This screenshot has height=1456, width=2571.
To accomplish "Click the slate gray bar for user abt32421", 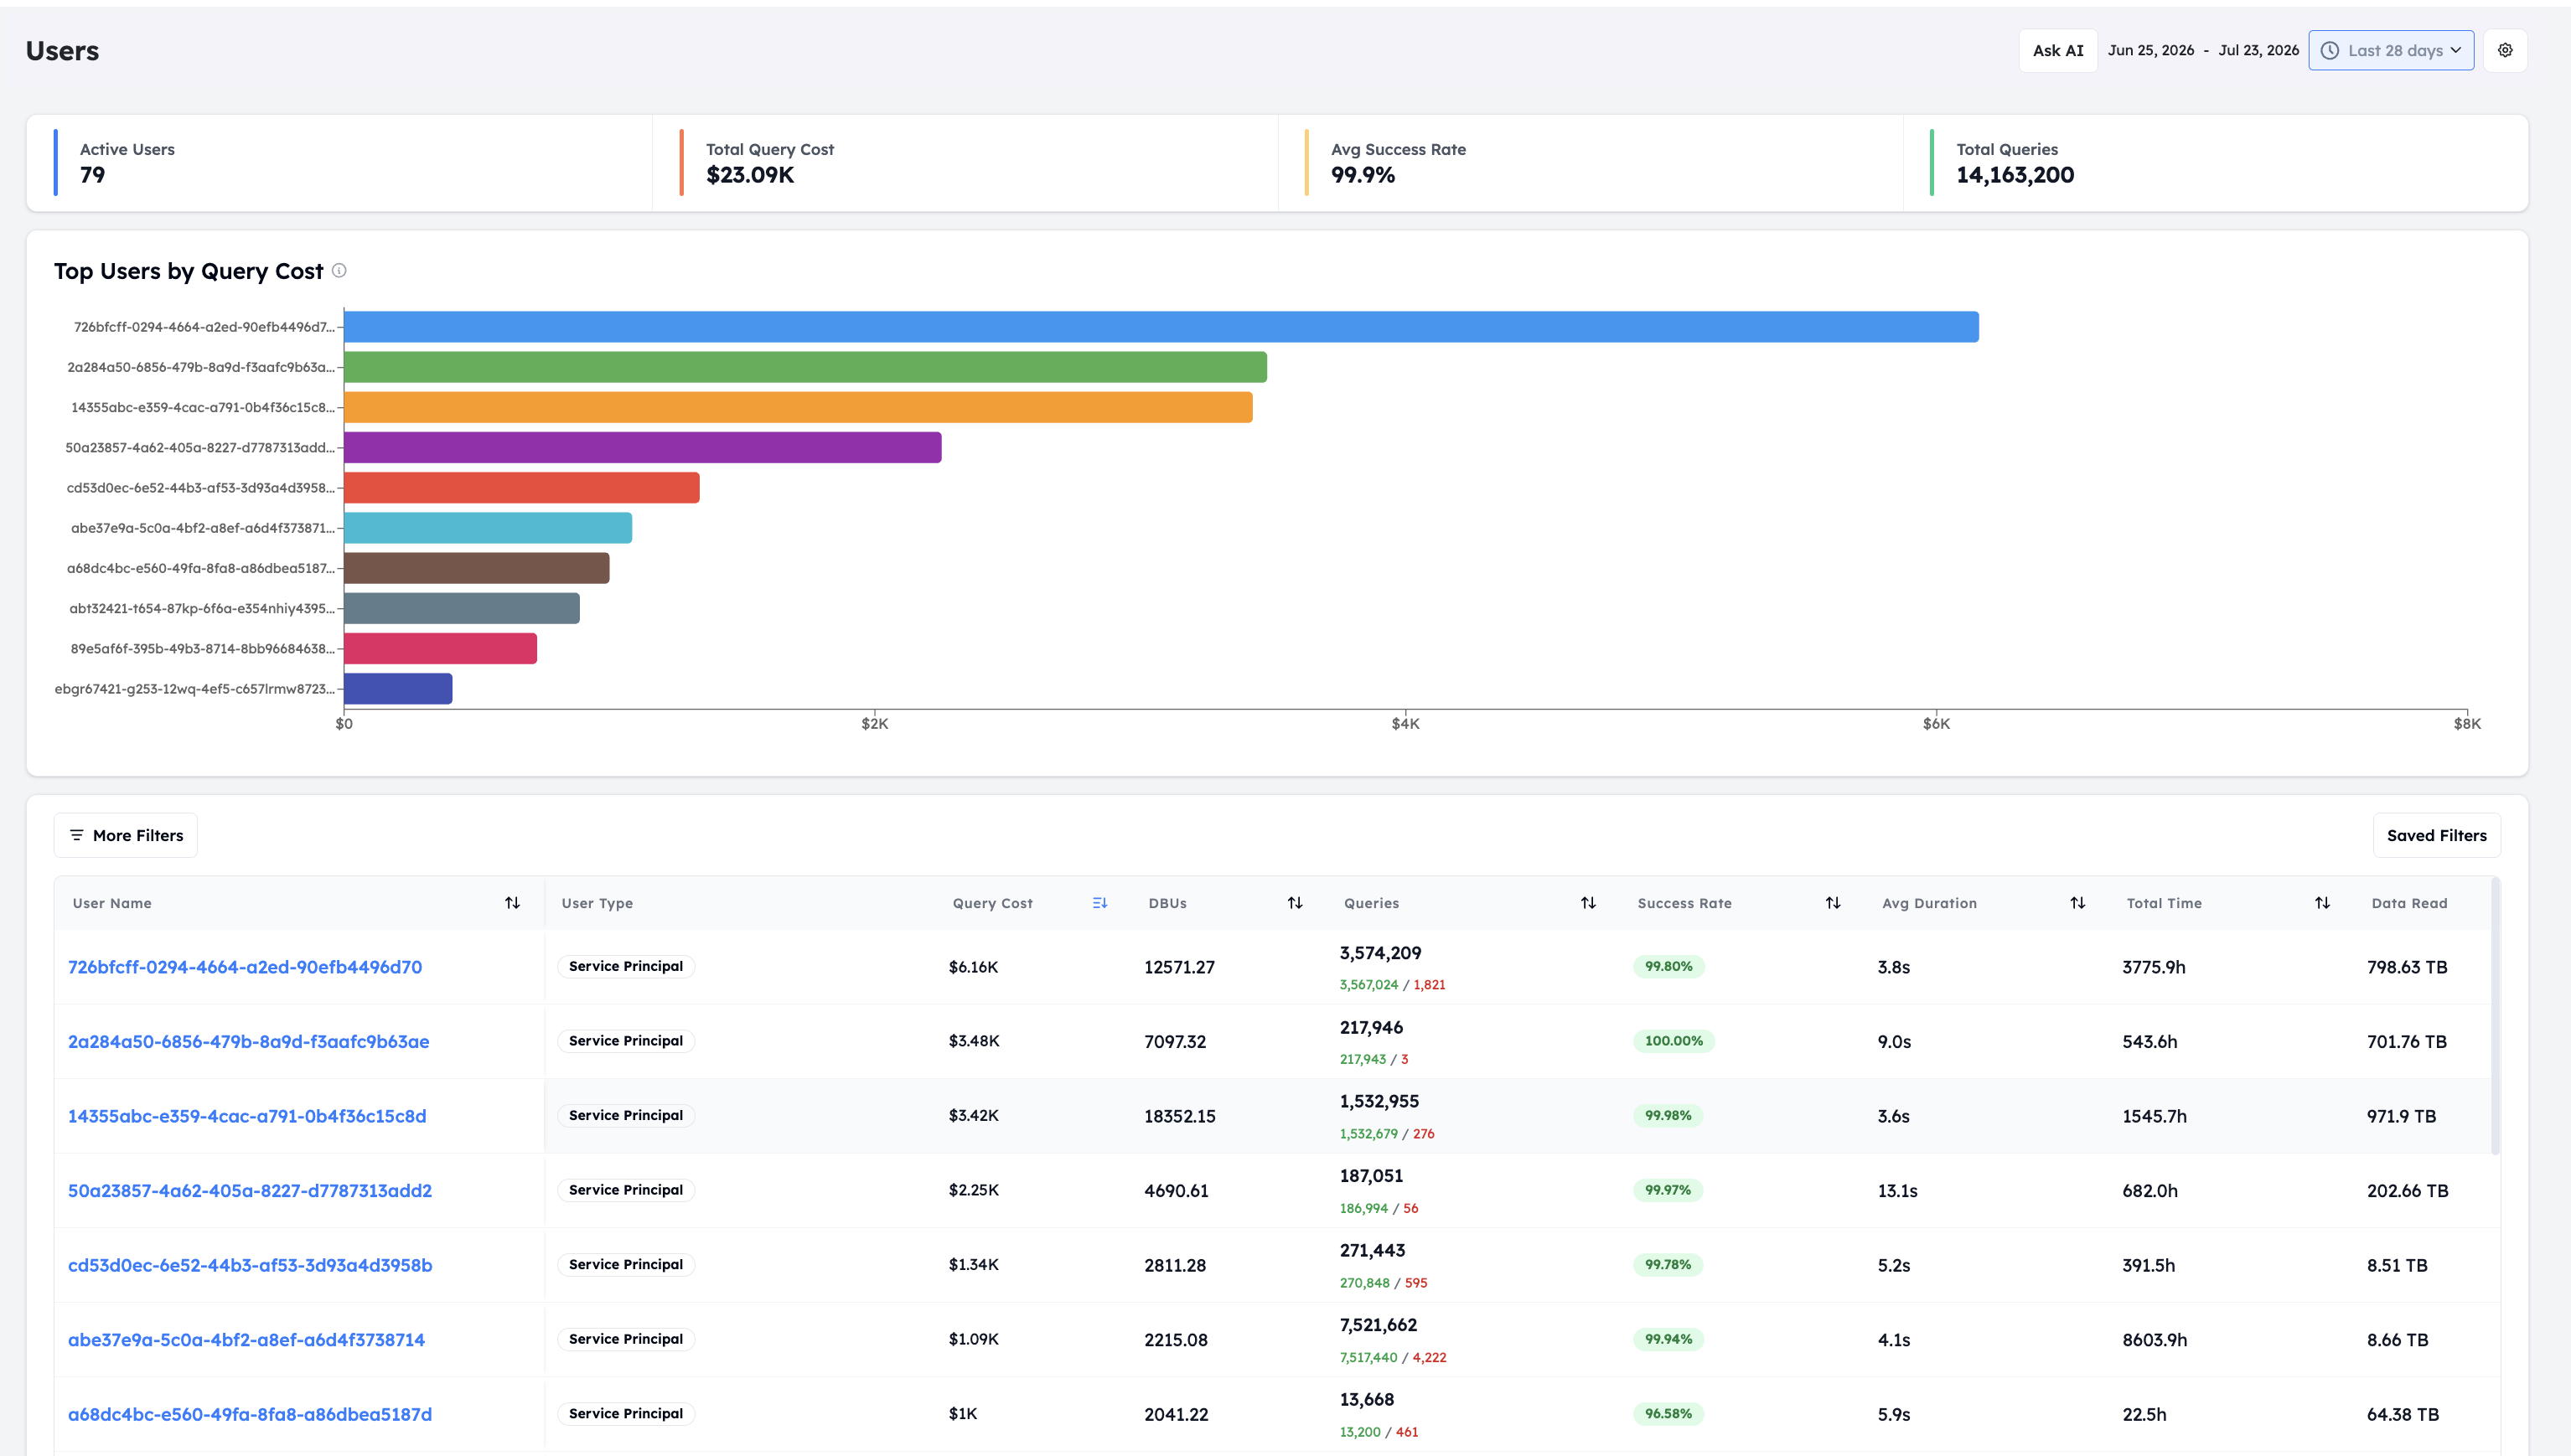I will tap(462, 608).
